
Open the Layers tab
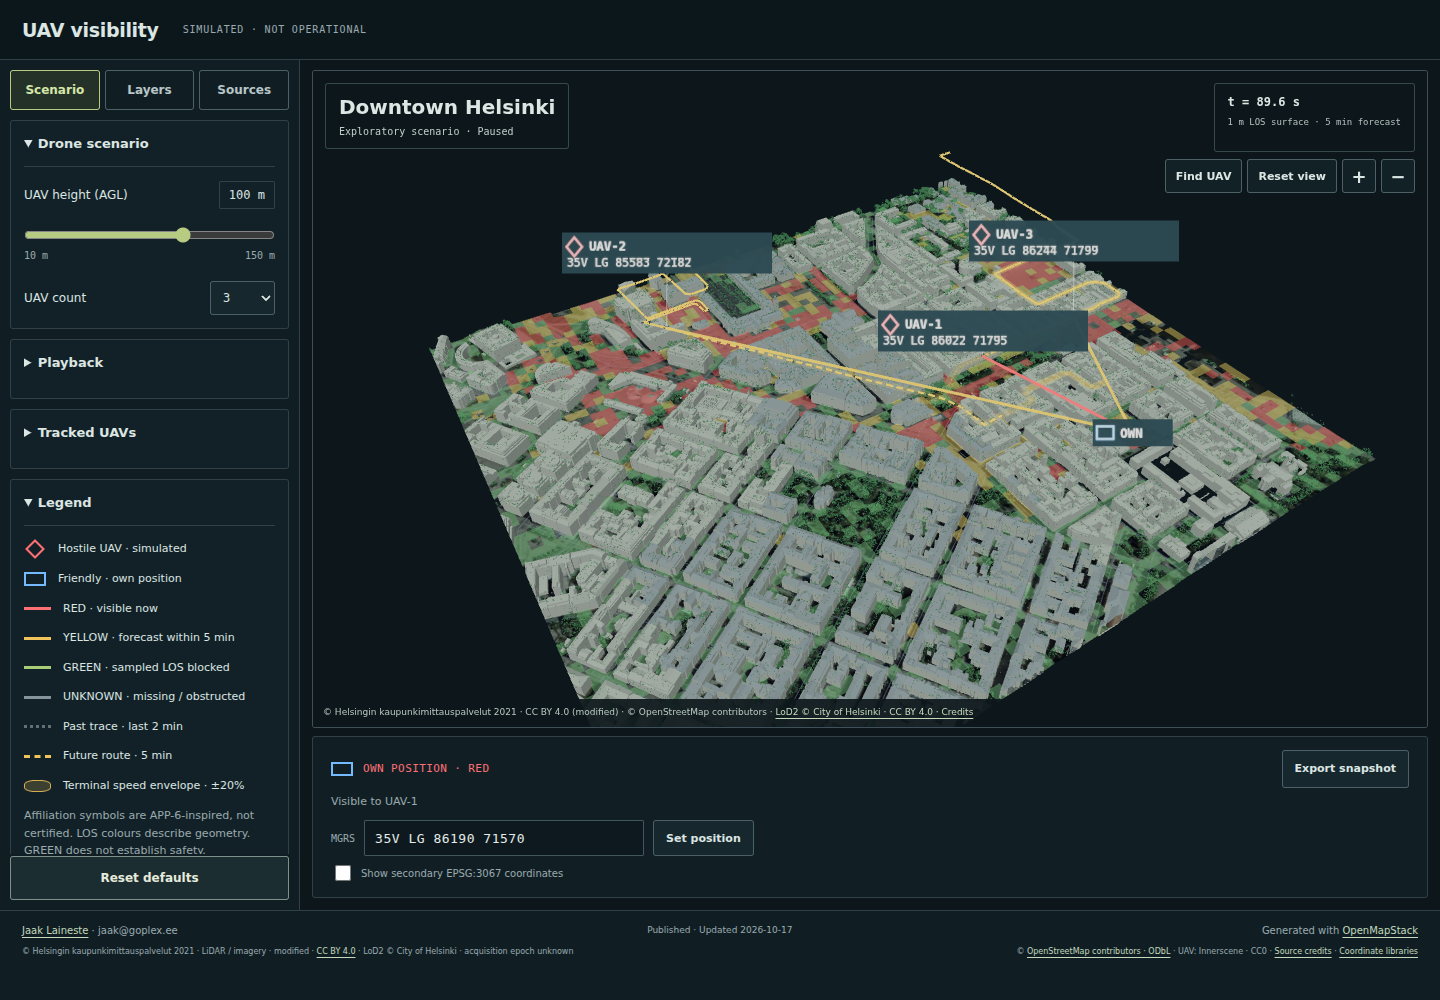[149, 90]
